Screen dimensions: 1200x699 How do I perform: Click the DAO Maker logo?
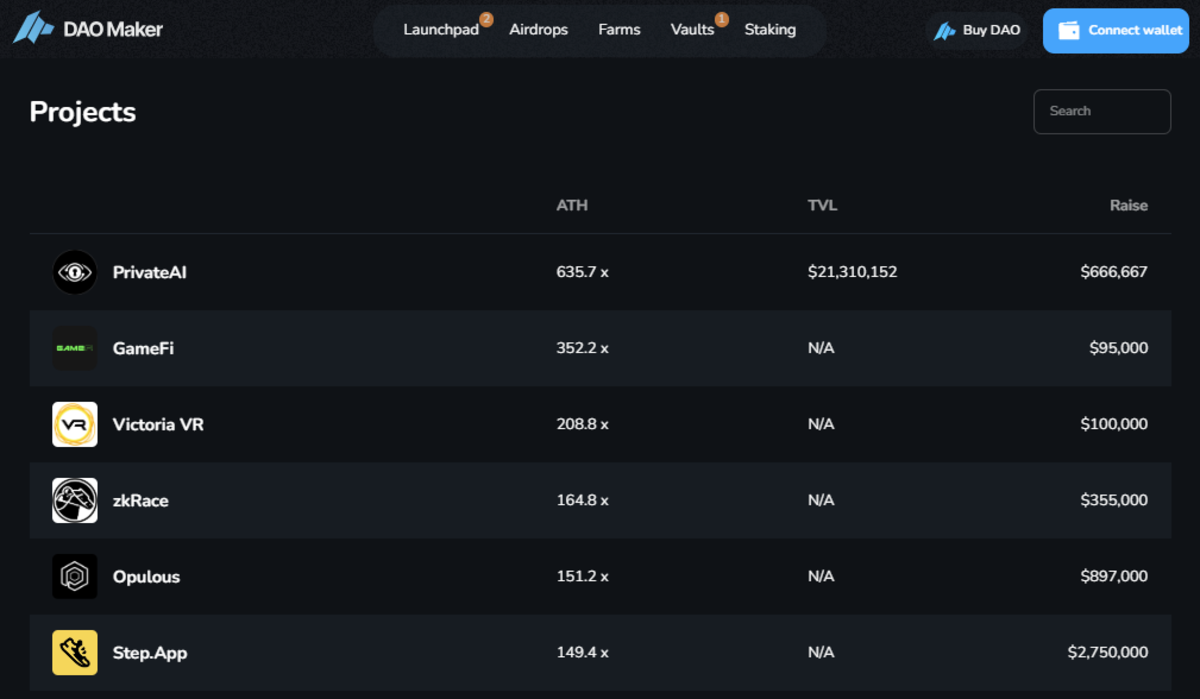point(87,29)
